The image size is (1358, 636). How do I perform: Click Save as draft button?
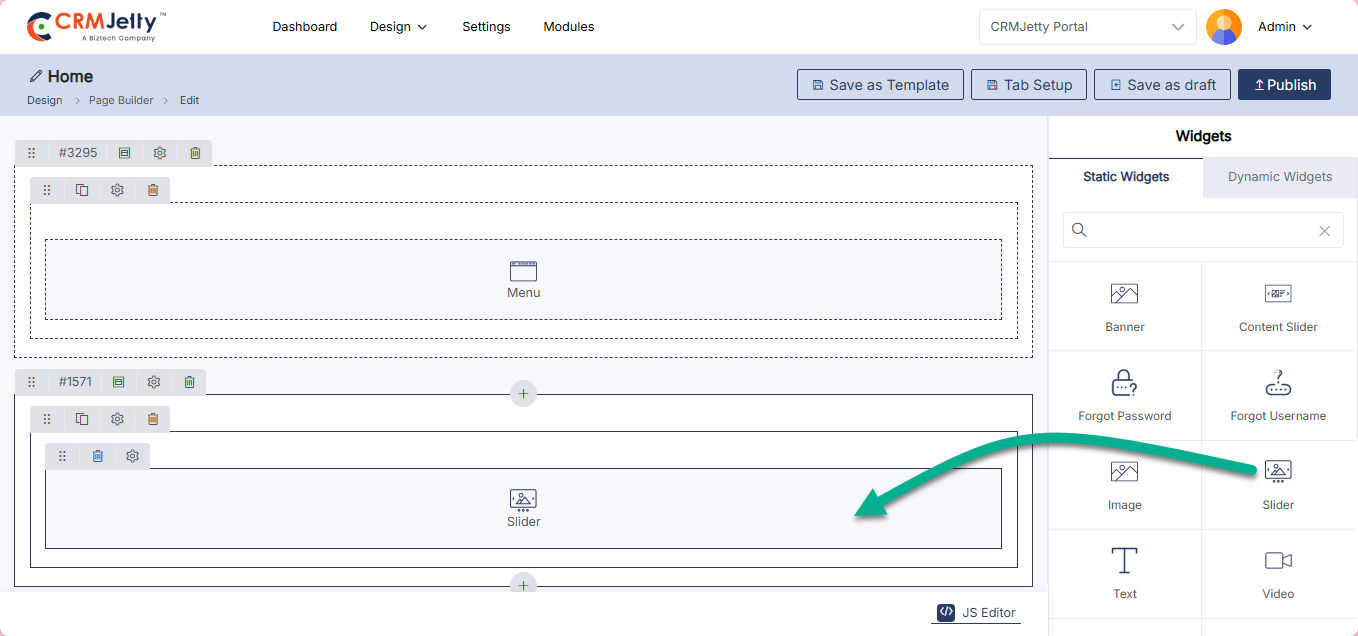pos(1161,85)
